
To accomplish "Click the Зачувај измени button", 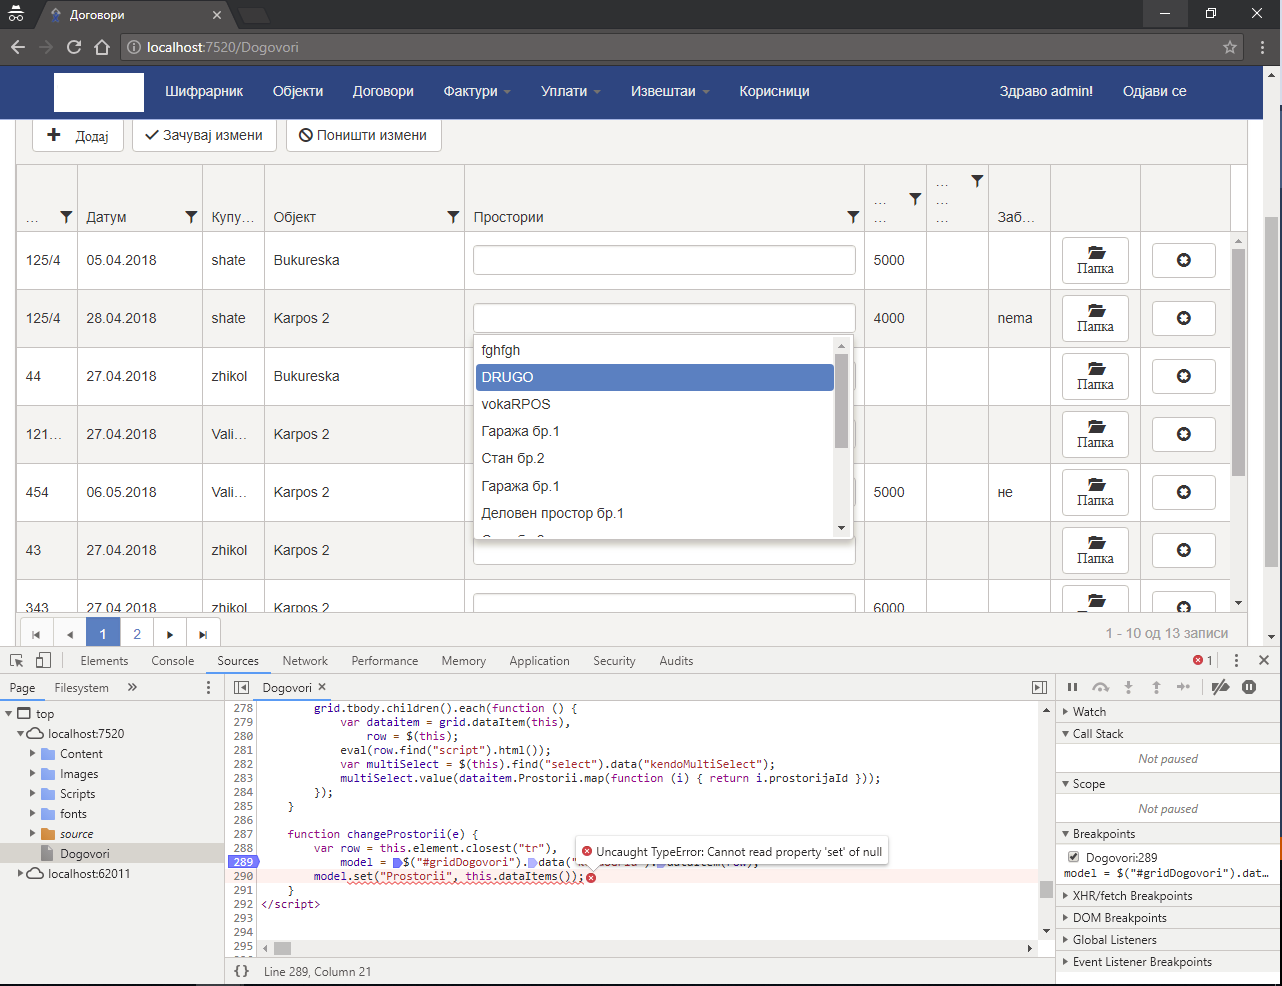I will pos(204,135).
